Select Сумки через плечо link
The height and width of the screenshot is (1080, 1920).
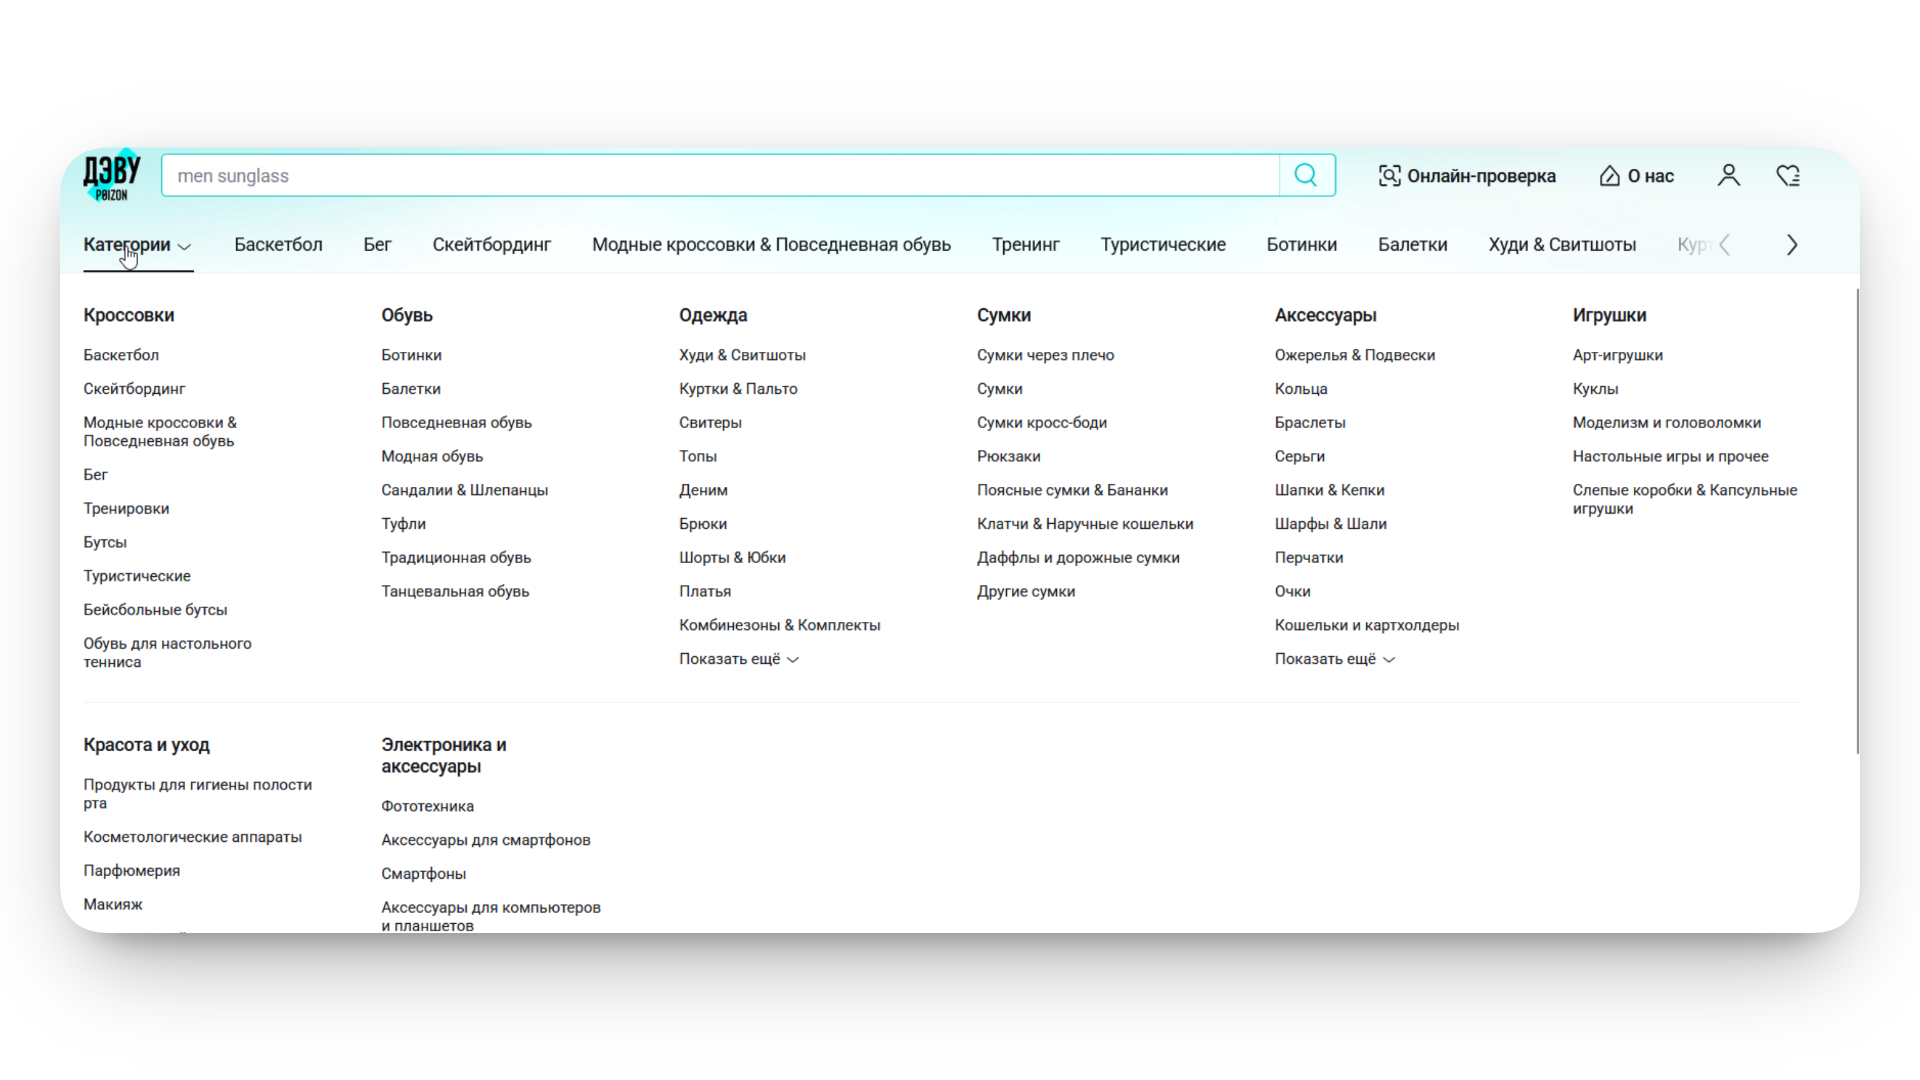[x=1045, y=355]
